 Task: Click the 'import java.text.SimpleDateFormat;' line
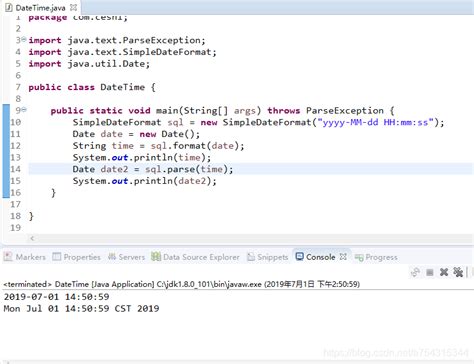point(122,52)
